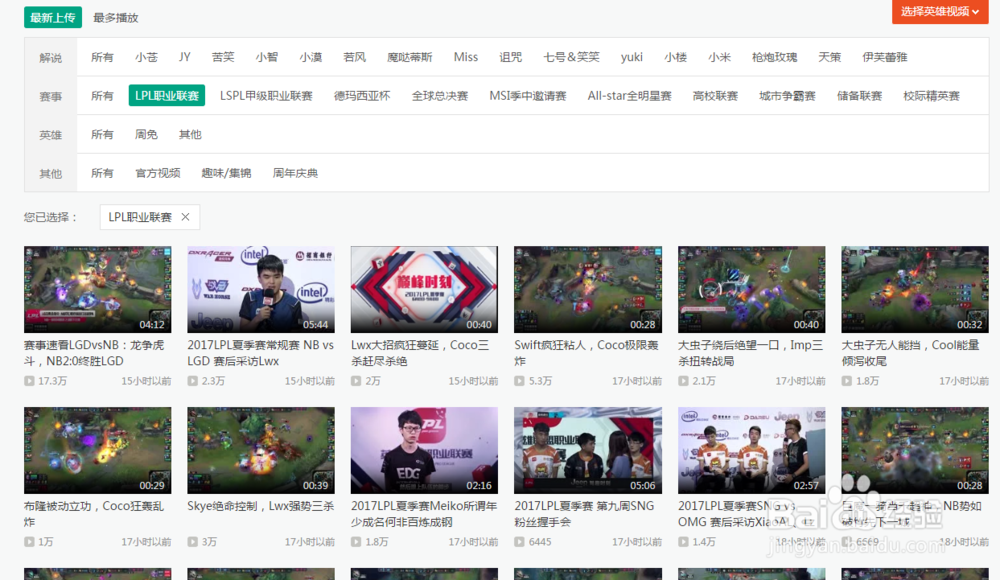
Task: Select commentator filter Miss
Action: (x=466, y=57)
